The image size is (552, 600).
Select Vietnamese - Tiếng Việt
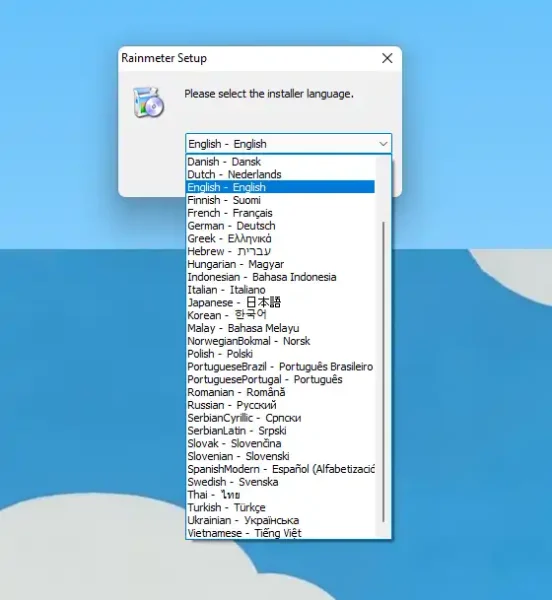pyautogui.click(x=280, y=533)
